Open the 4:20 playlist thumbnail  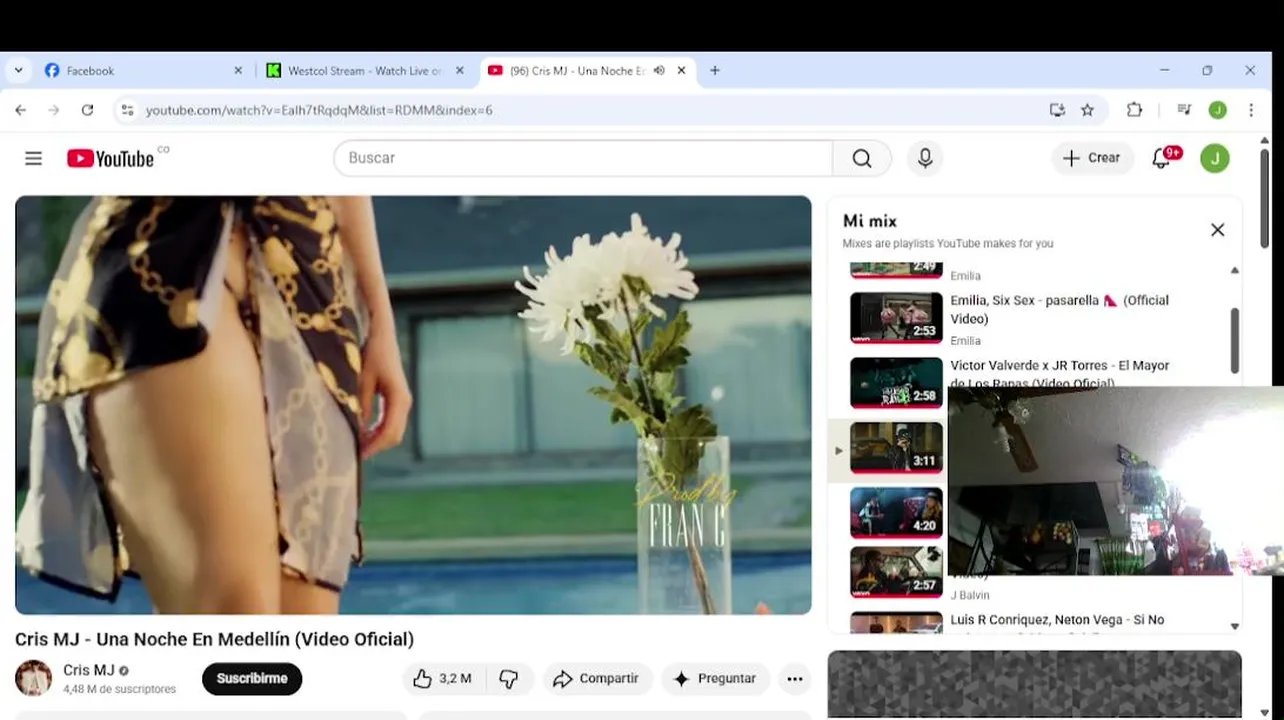(896, 513)
